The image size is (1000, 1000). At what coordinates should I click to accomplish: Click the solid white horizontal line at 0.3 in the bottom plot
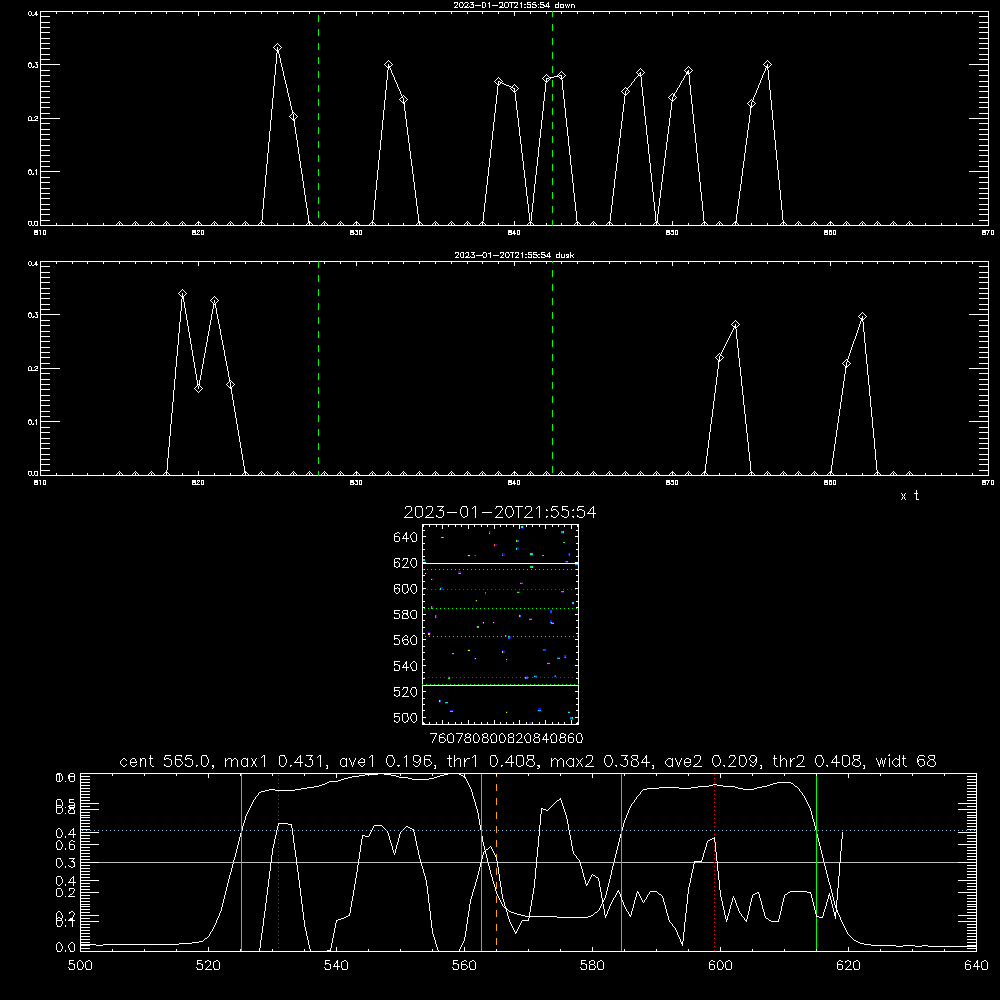coord(528,862)
